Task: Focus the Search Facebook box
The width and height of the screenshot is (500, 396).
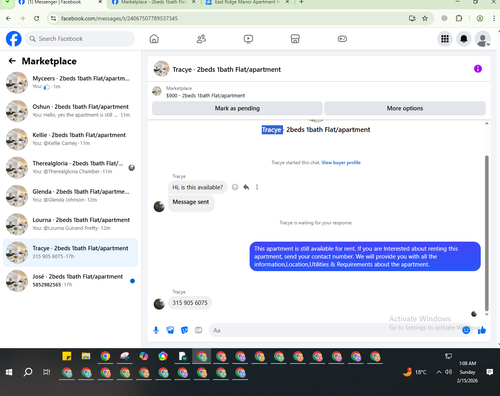Action: pyautogui.click(x=80, y=39)
